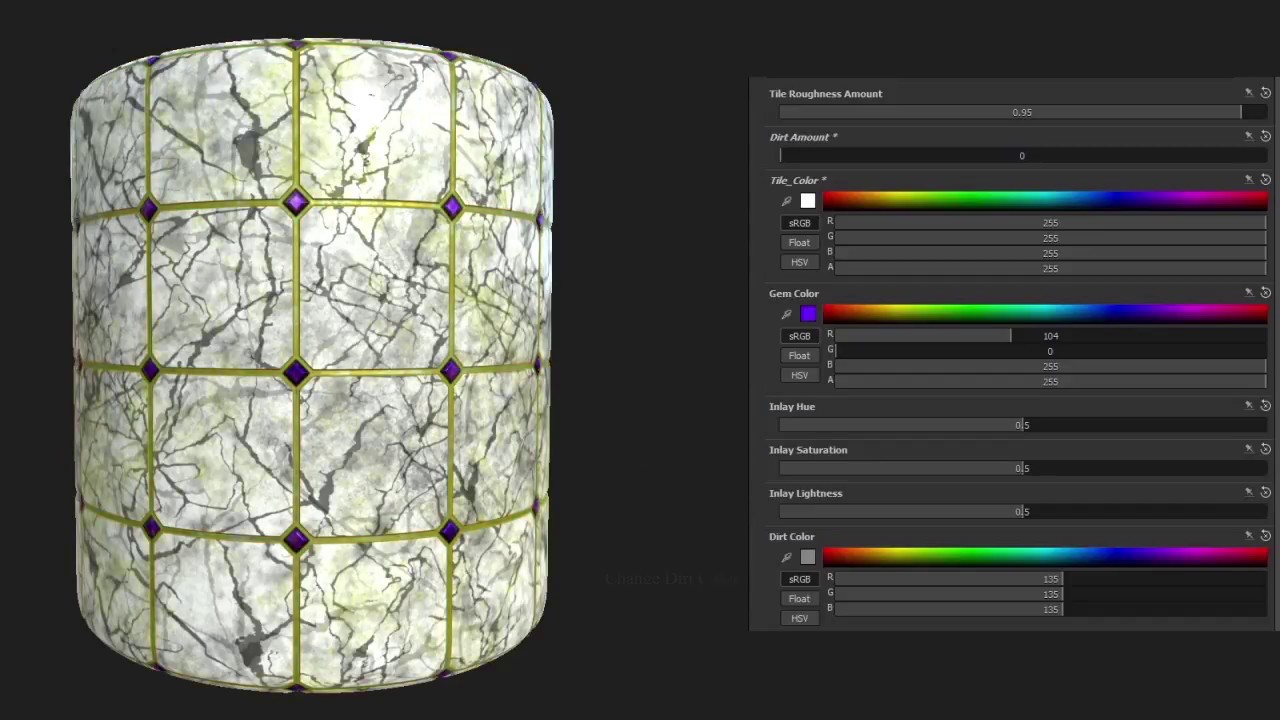Open the gray Dirt Color swatch
Screen dimensions: 1280x720
[x=808, y=557]
